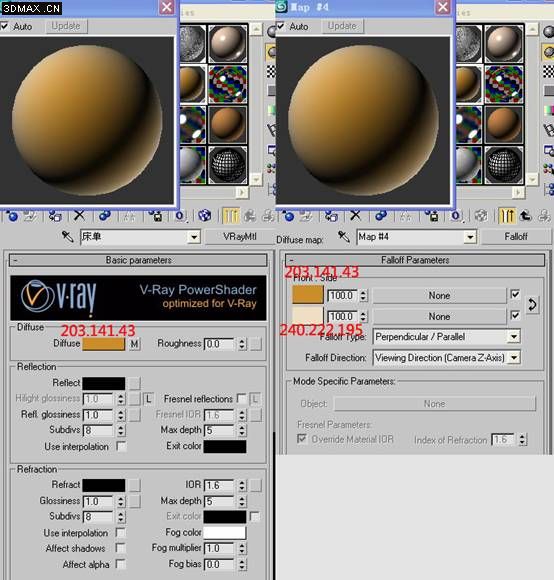The width and height of the screenshot is (554, 580).
Task: Click Go to Parent in Falloff editor toolbar
Action: point(526,216)
